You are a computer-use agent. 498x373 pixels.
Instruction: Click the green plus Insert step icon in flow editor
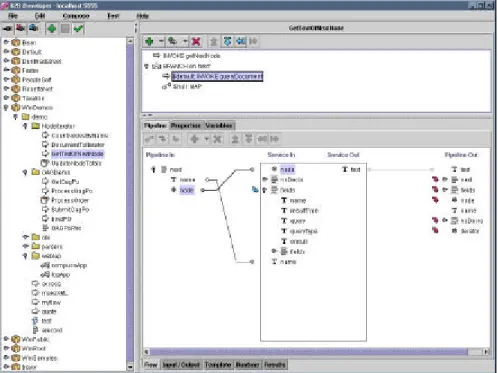(149, 41)
